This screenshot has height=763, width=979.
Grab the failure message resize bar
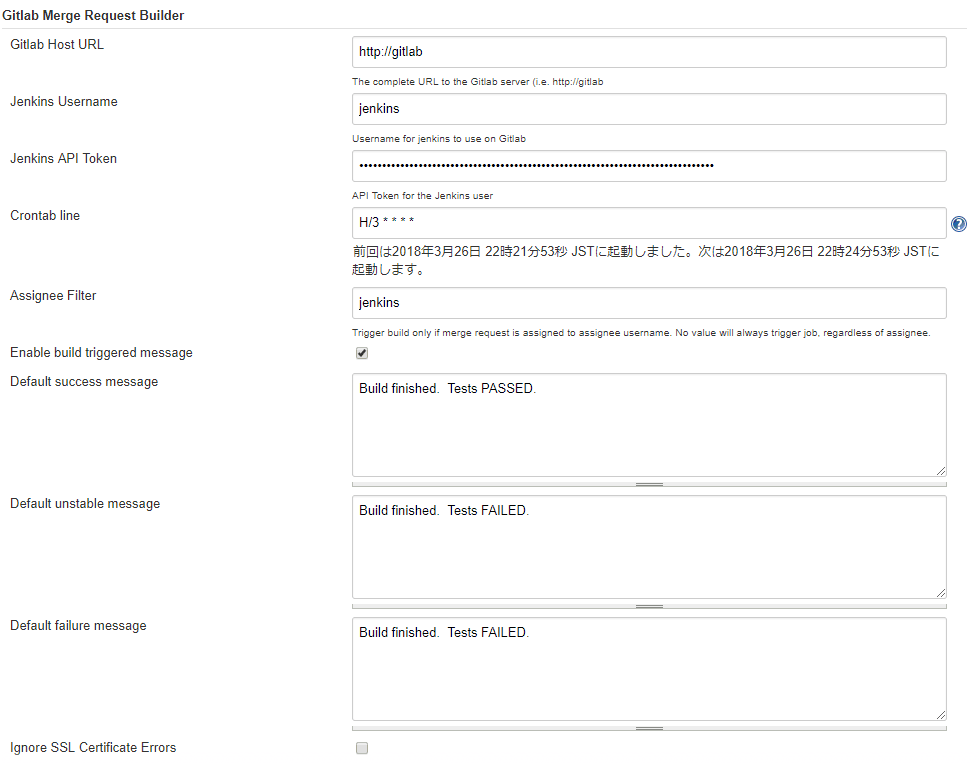(x=649, y=729)
